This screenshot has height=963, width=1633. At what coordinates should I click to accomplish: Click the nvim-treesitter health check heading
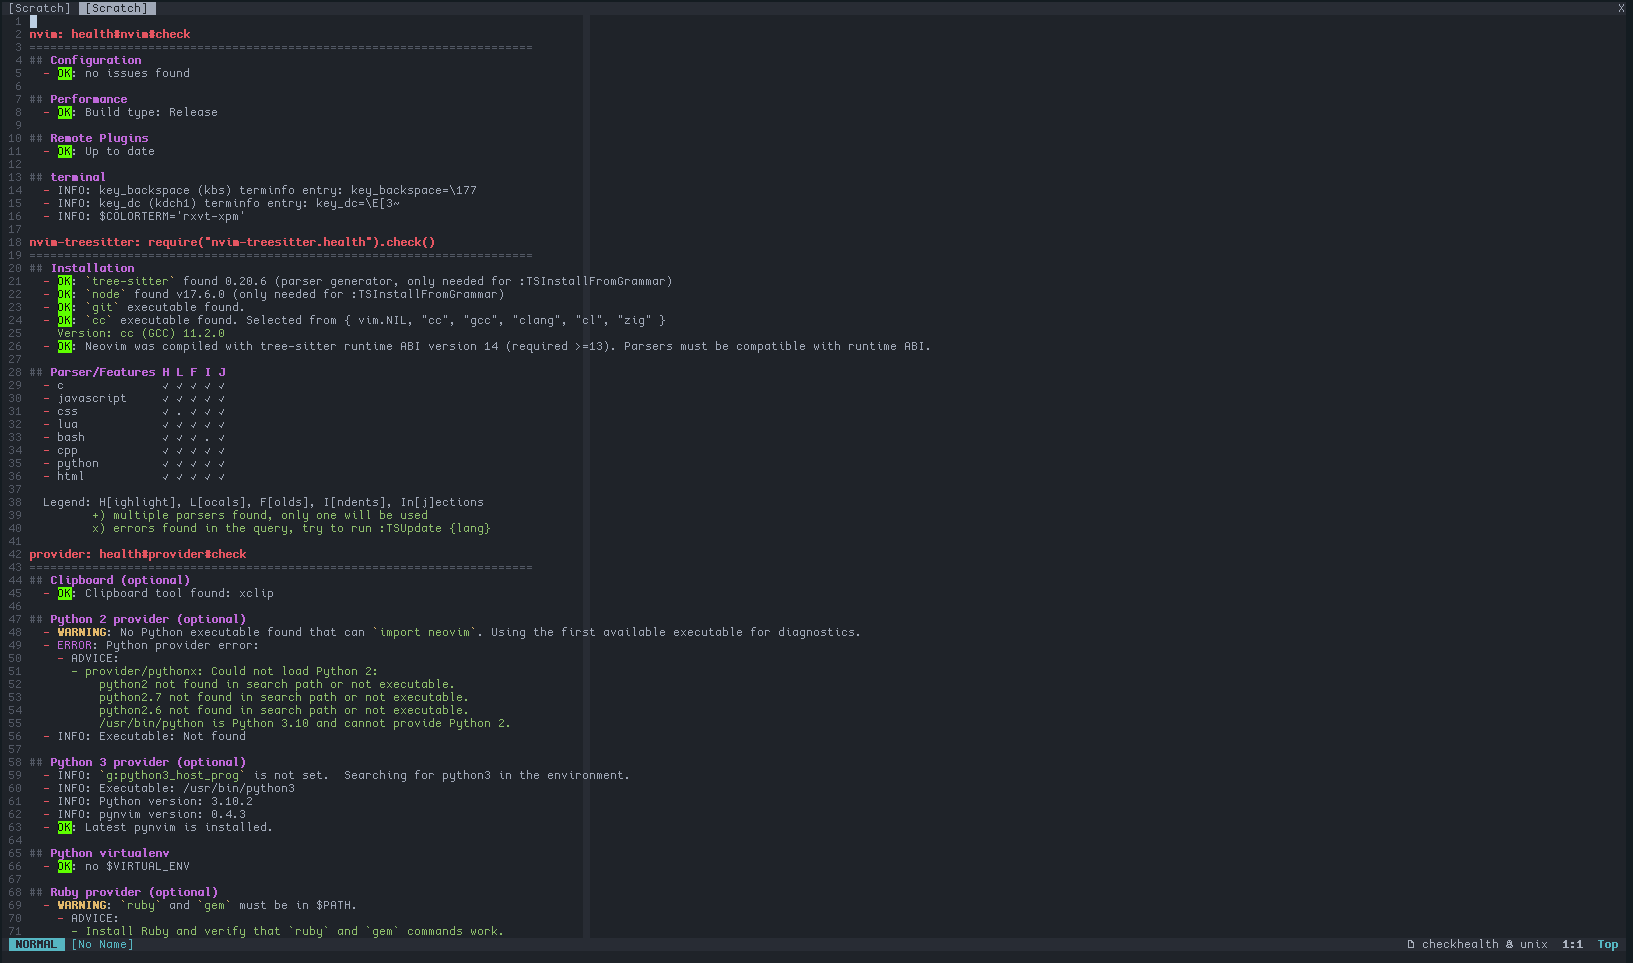coord(232,242)
